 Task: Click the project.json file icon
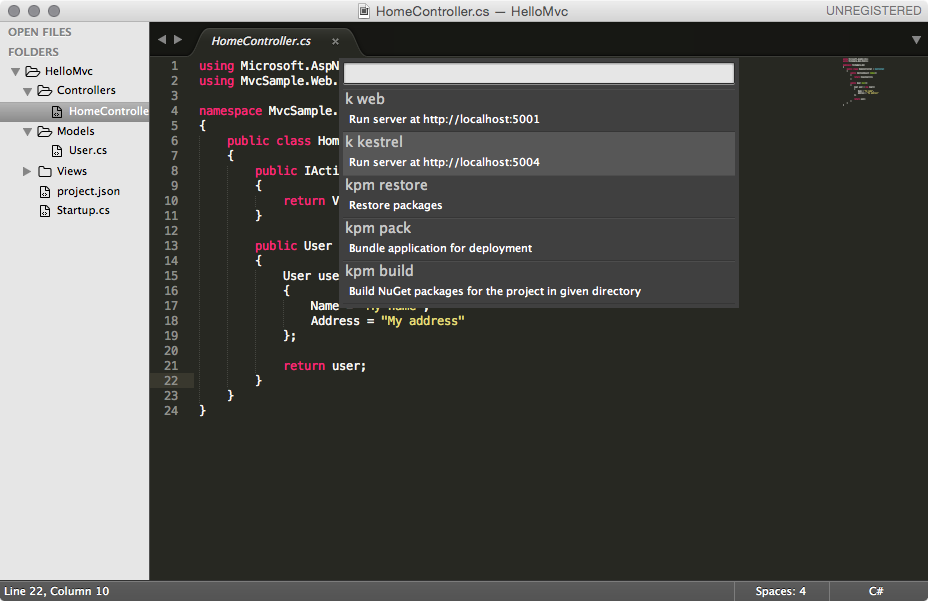coord(45,191)
